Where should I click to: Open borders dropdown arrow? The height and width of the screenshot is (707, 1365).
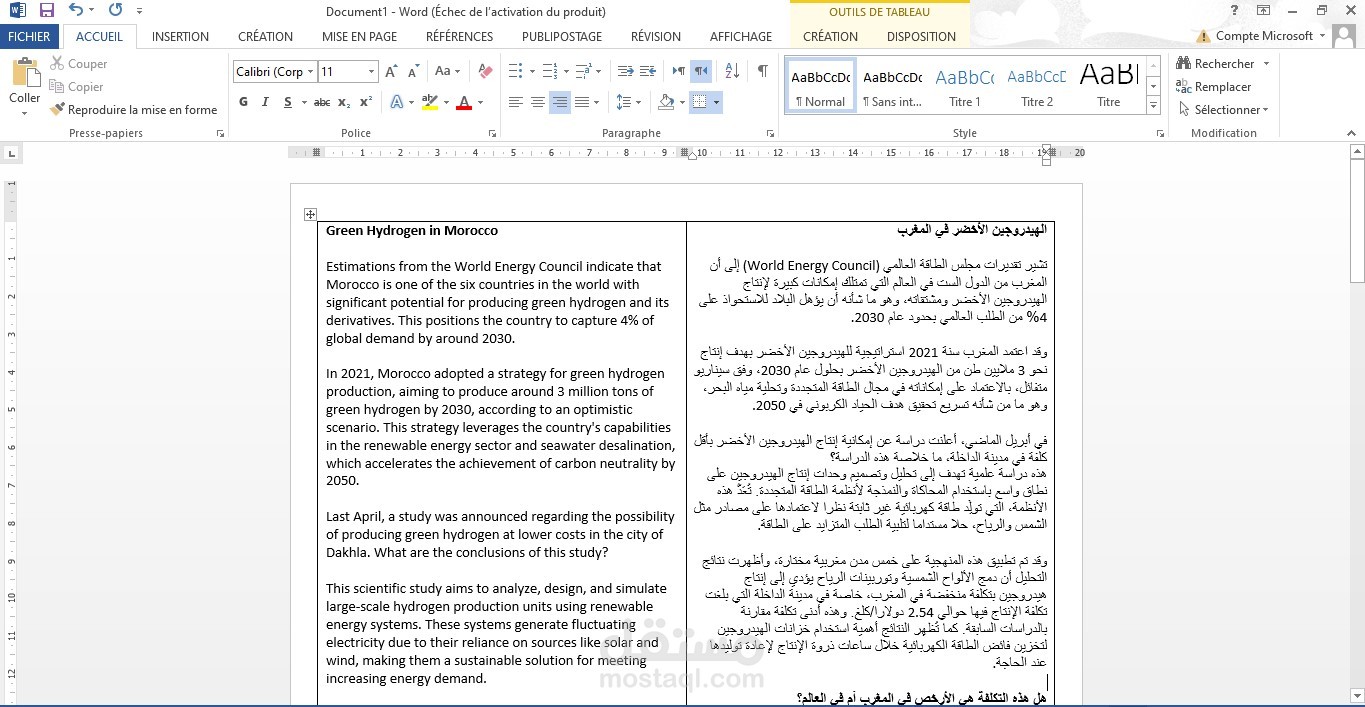click(716, 102)
